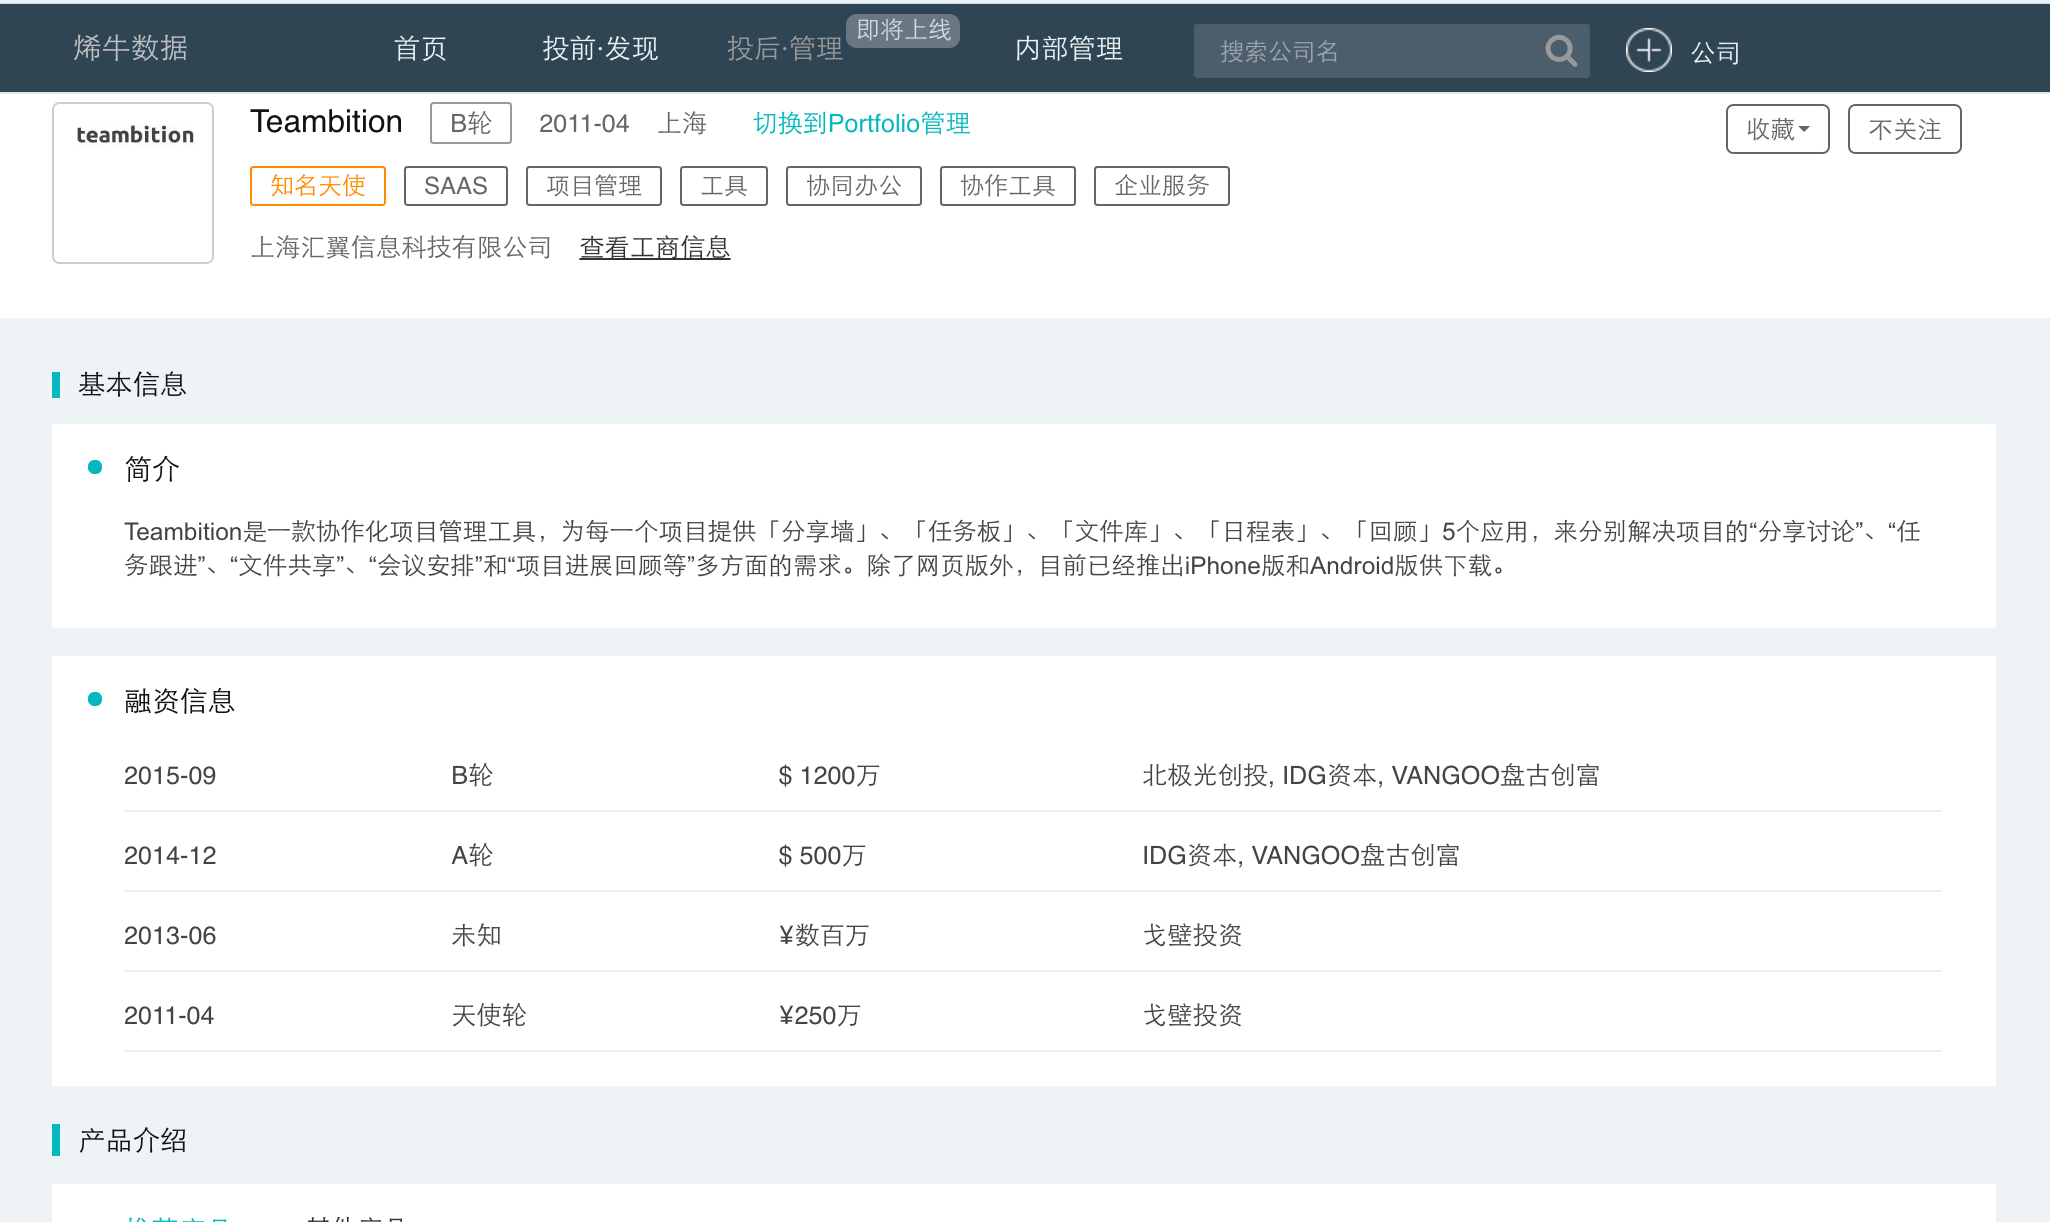
Task: Click the B轮 stage badge
Action: pyautogui.click(x=470, y=123)
